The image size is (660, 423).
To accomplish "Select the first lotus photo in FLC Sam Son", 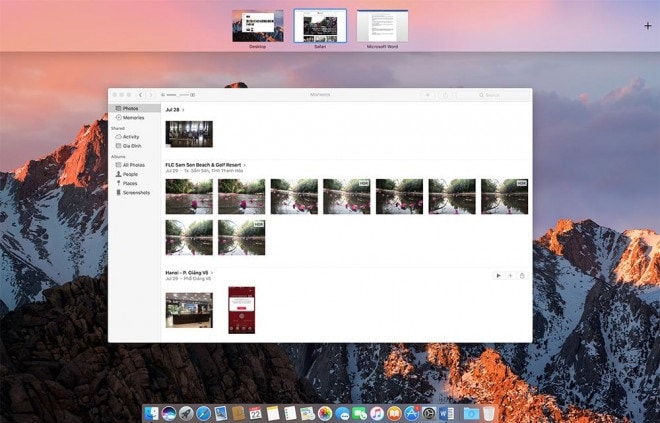I will tap(189, 197).
